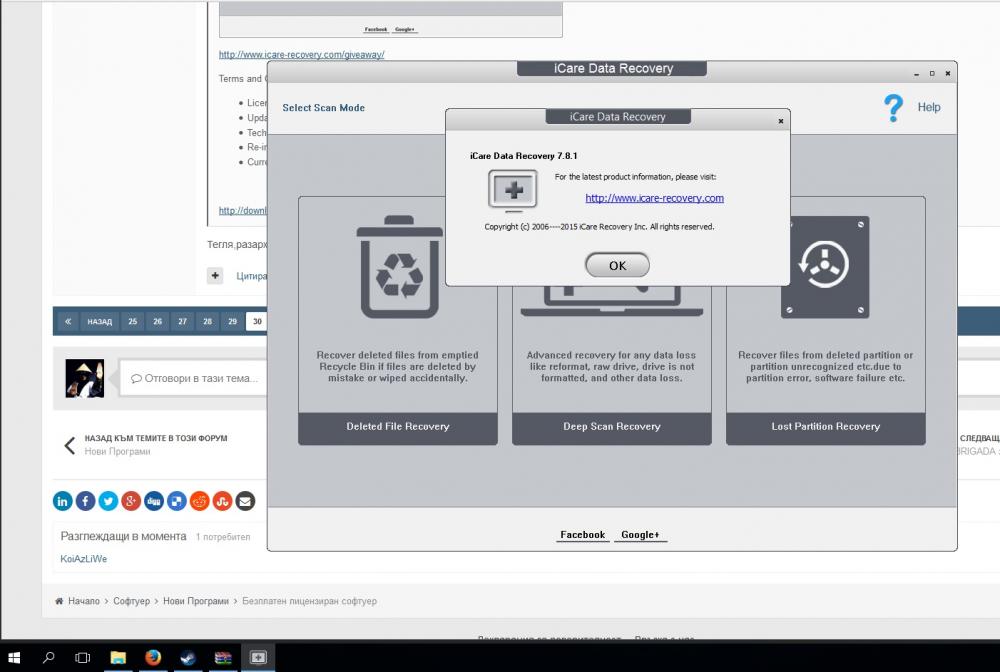Image resolution: width=1000 pixels, height=672 pixels.
Task: Go to forum page 25
Action: [133, 321]
